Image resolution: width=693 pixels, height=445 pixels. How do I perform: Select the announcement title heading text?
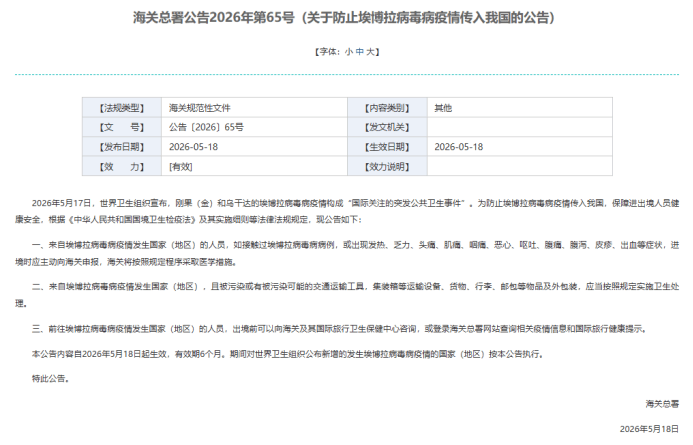click(344, 18)
